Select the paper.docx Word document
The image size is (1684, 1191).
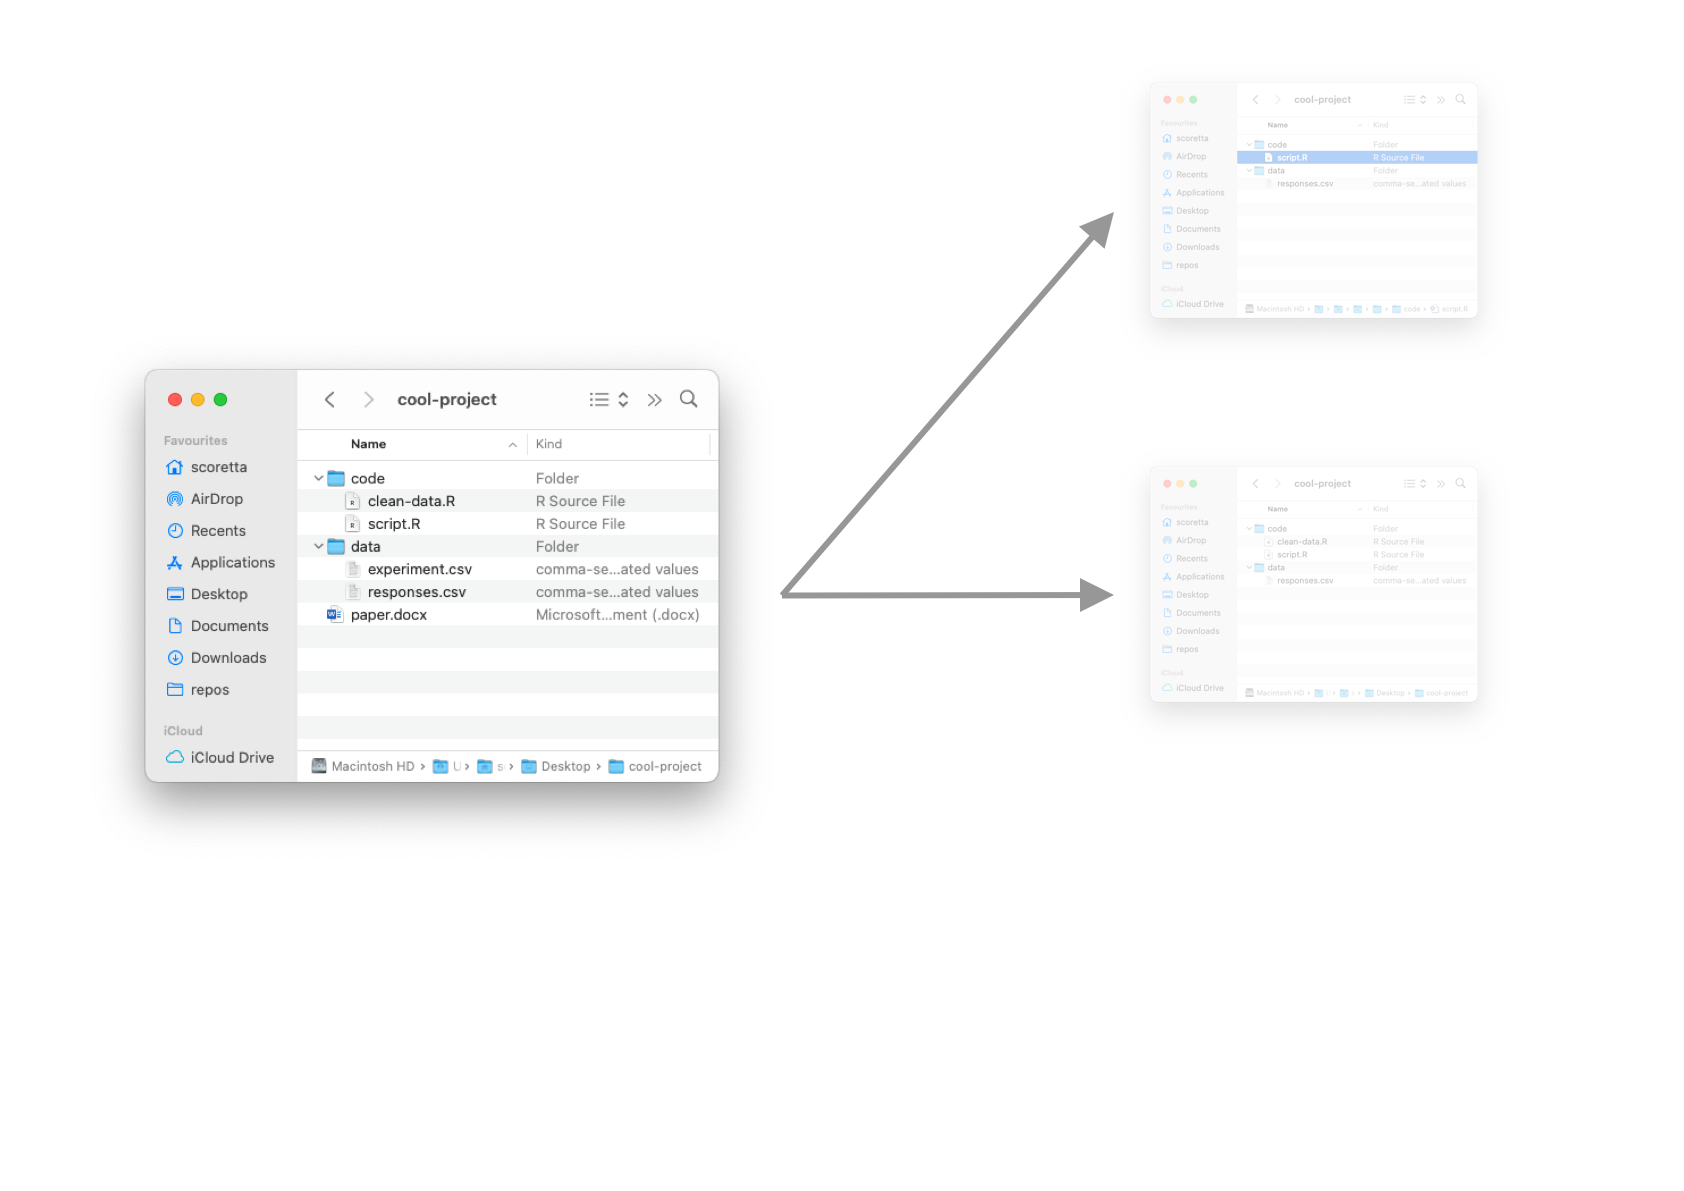pyautogui.click(x=388, y=615)
